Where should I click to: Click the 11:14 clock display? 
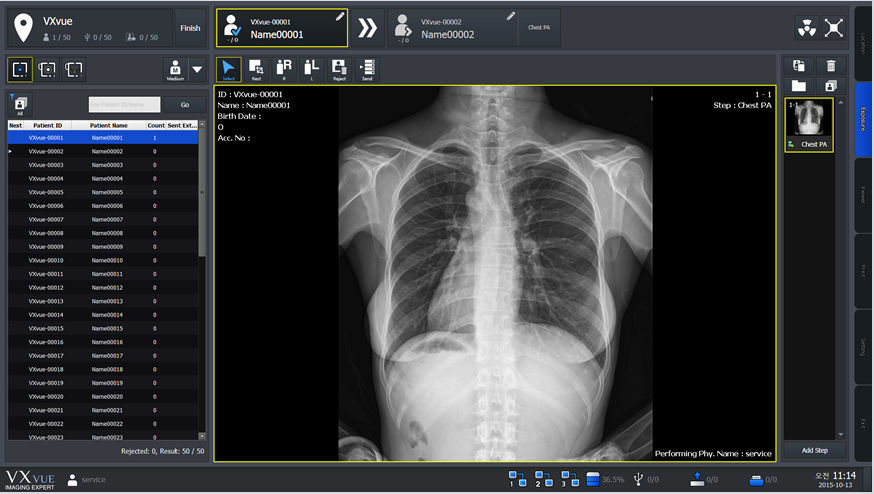click(x=844, y=476)
